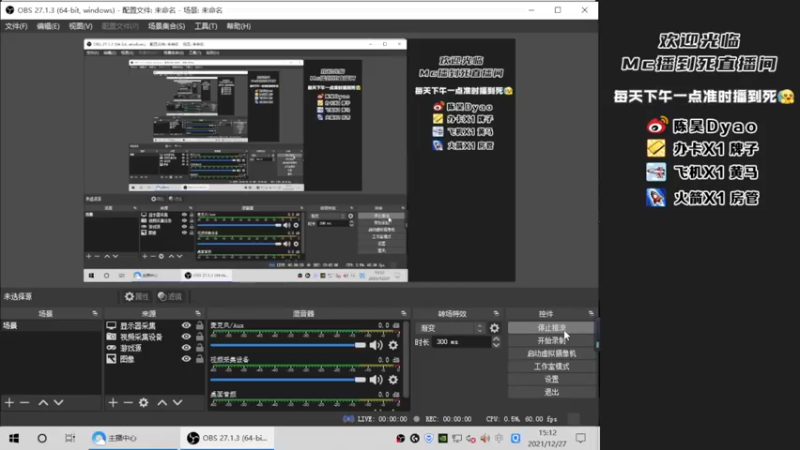The height and width of the screenshot is (450, 800).
Task: Click the 时长 300 ms input field
Action: [462, 342]
